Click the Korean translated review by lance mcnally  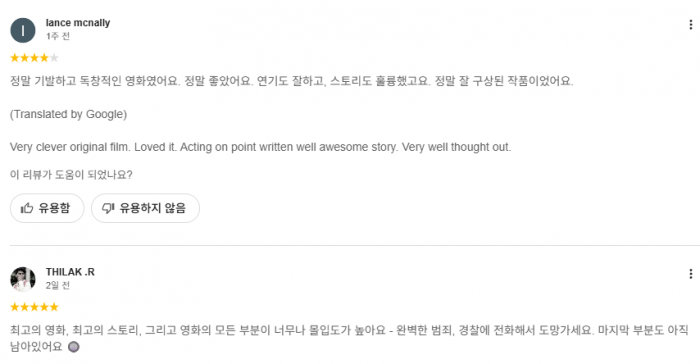tap(292, 81)
